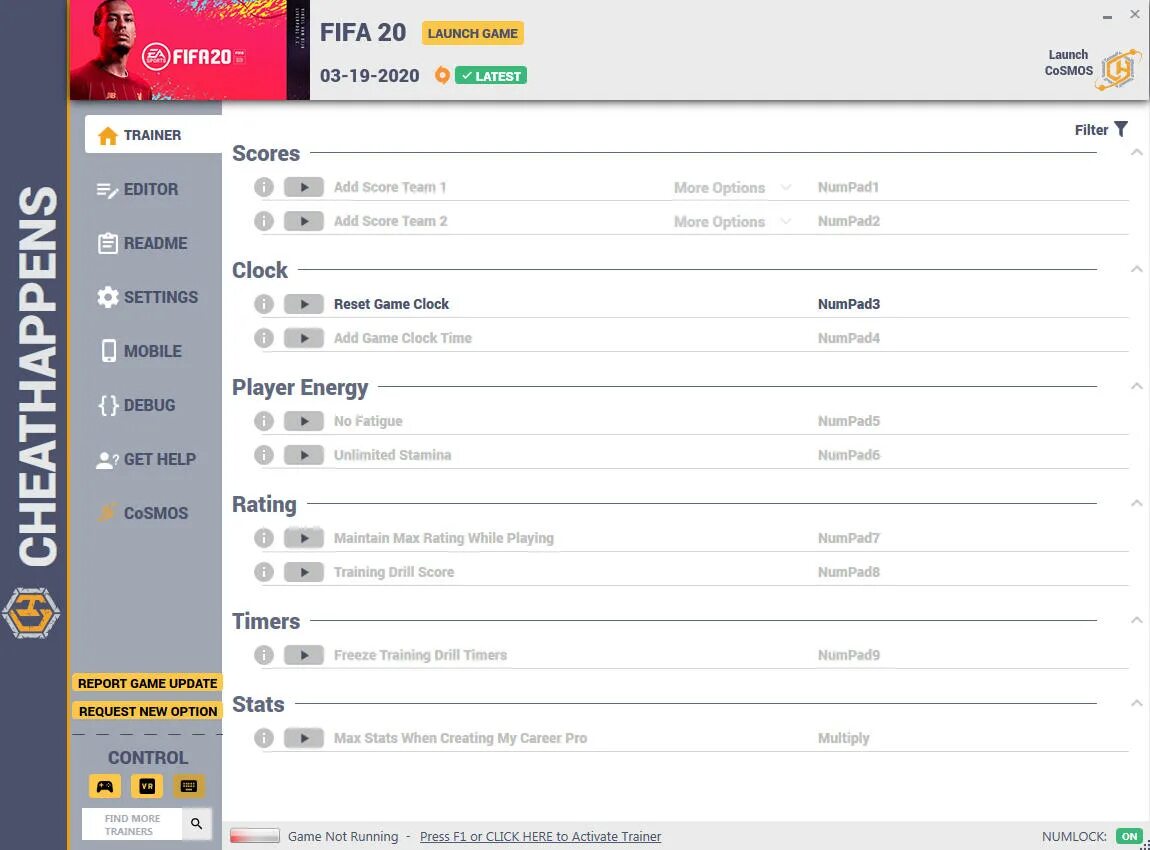This screenshot has width=1150, height=850.
Task: Click the red game status progress bar
Action: [x=254, y=835]
